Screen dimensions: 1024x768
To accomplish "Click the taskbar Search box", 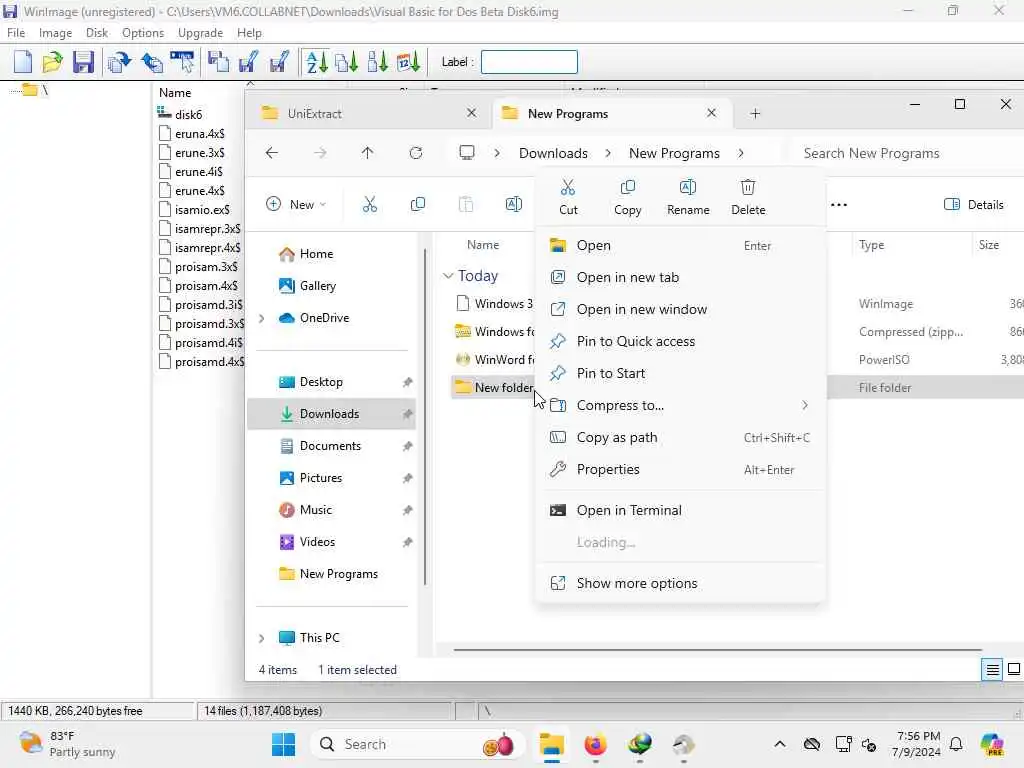I will coord(418,744).
